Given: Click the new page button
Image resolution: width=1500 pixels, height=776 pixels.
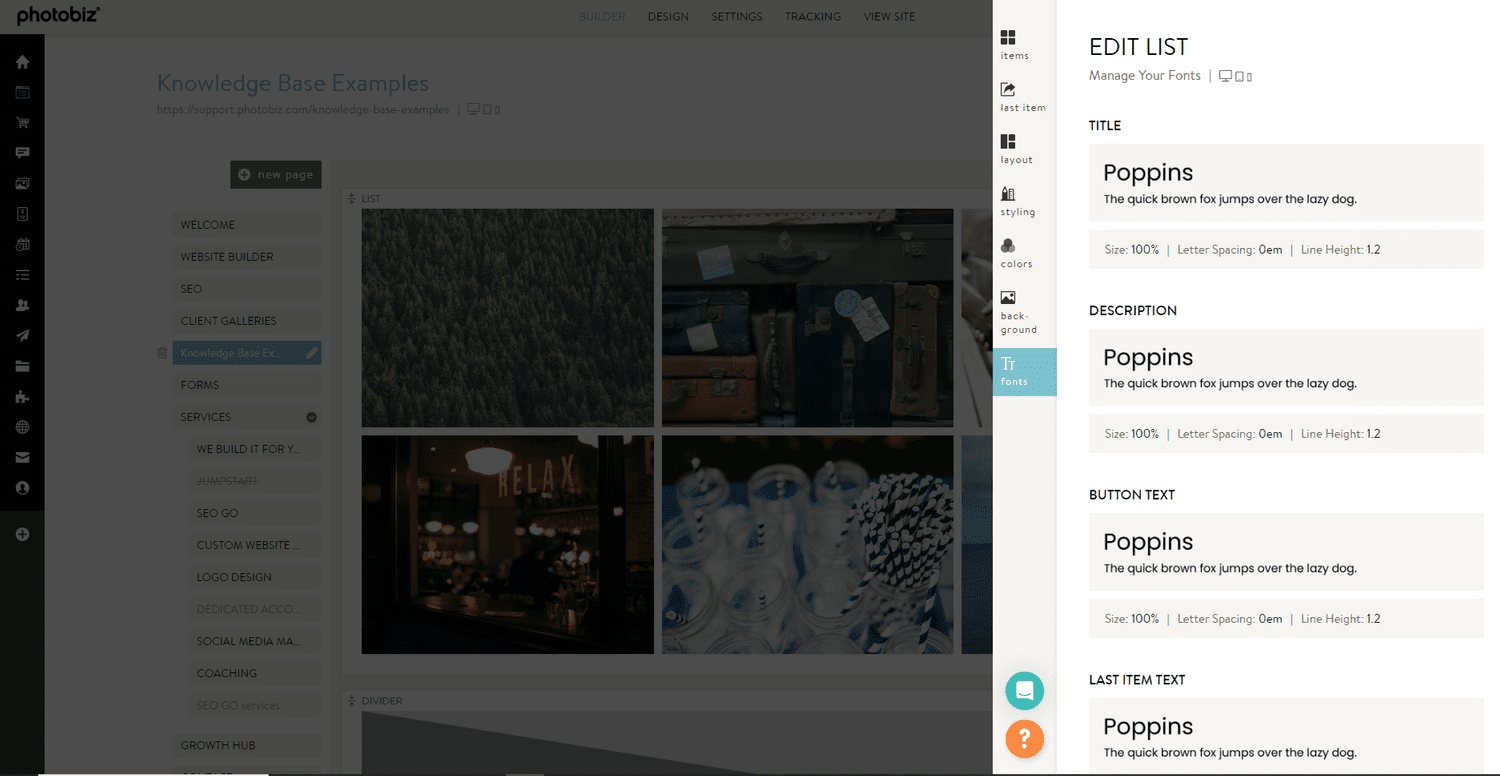Looking at the screenshot, I should click(x=276, y=174).
